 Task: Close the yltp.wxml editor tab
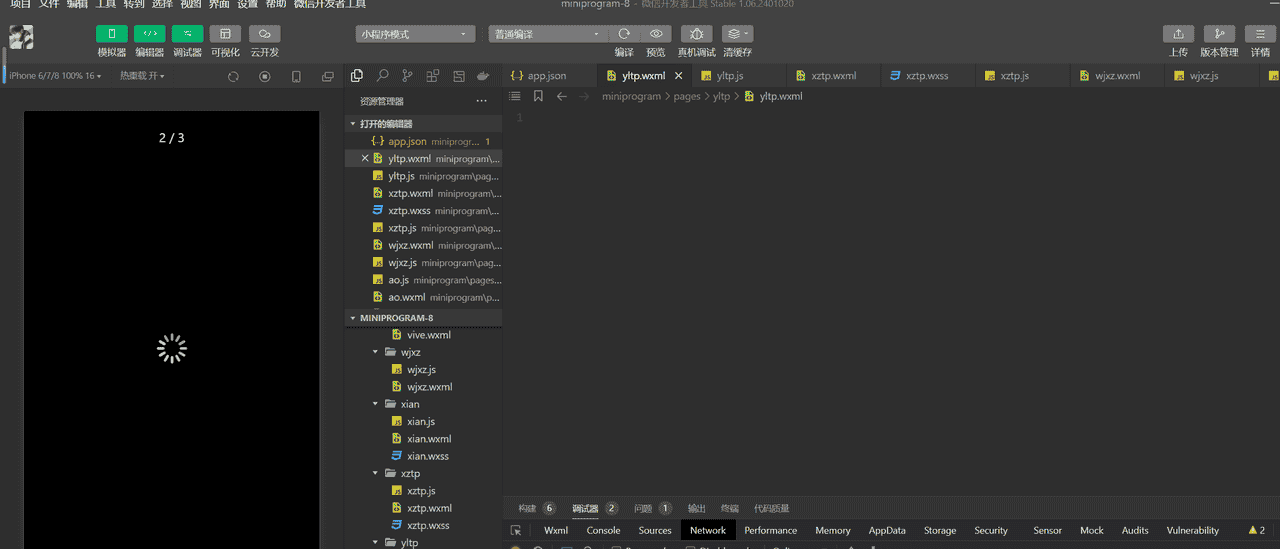point(679,76)
